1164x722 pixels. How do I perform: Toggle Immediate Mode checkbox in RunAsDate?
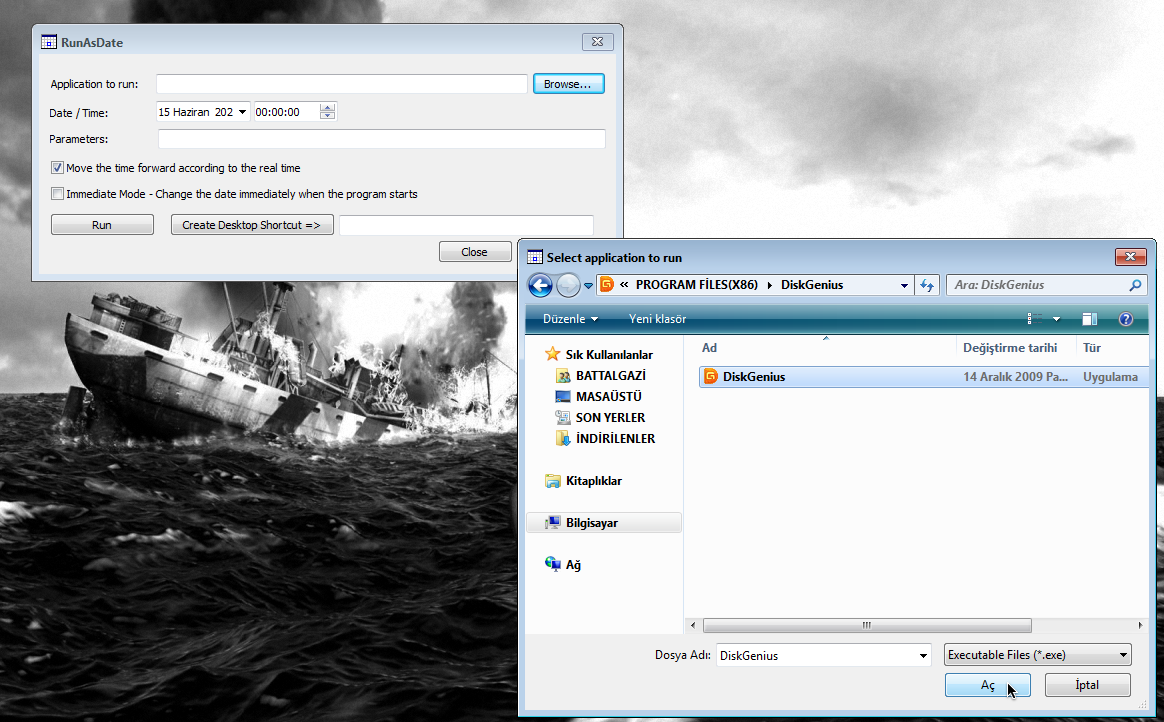click(x=57, y=194)
